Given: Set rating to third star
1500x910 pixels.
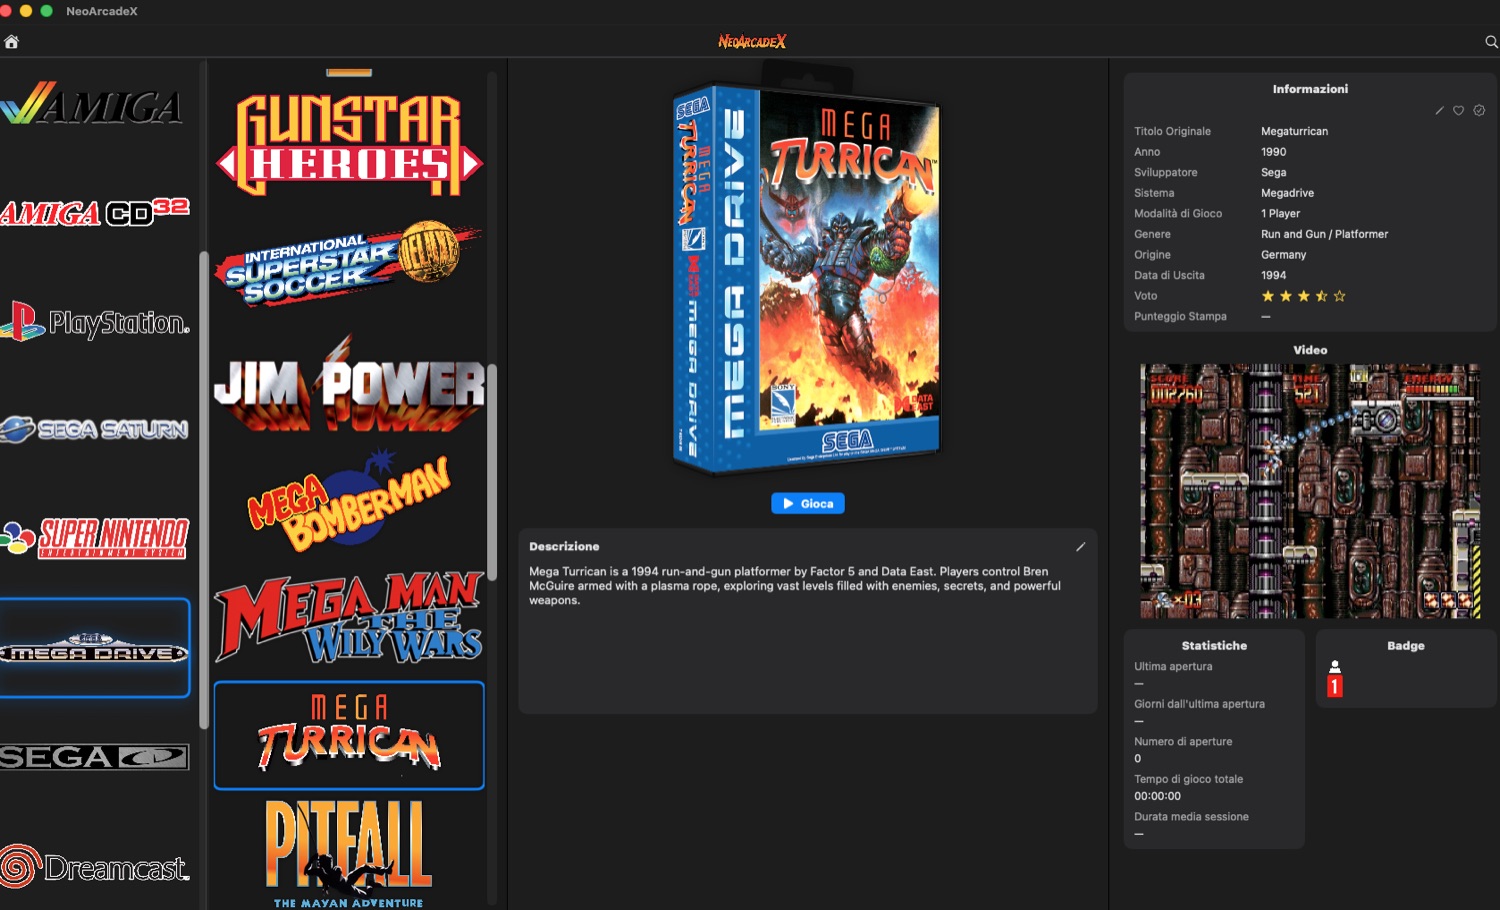Looking at the screenshot, I should click(x=1304, y=296).
